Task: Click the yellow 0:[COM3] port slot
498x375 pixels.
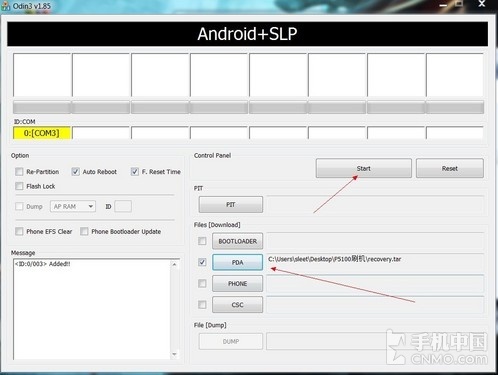Action: pyautogui.click(x=42, y=133)
